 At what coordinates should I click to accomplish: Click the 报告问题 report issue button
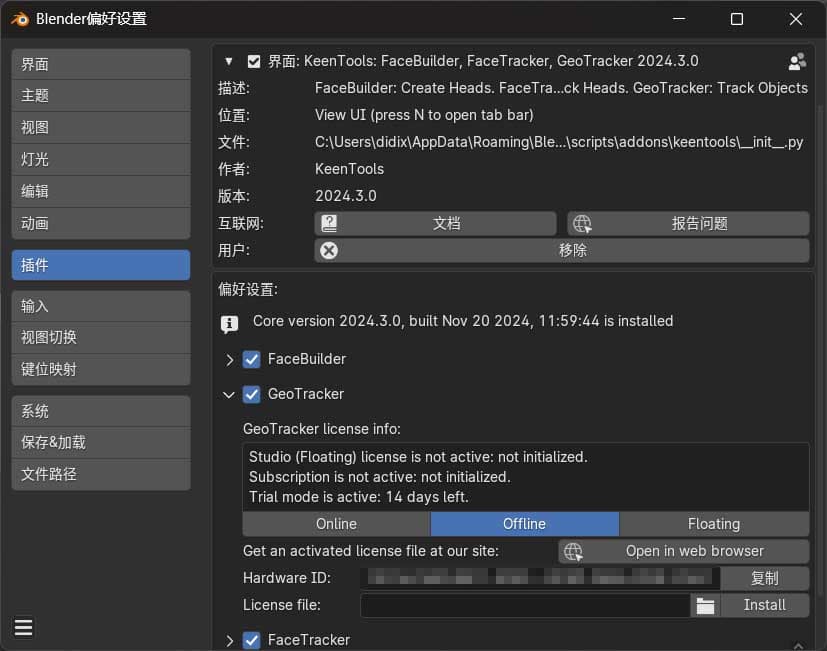[688, 224]
